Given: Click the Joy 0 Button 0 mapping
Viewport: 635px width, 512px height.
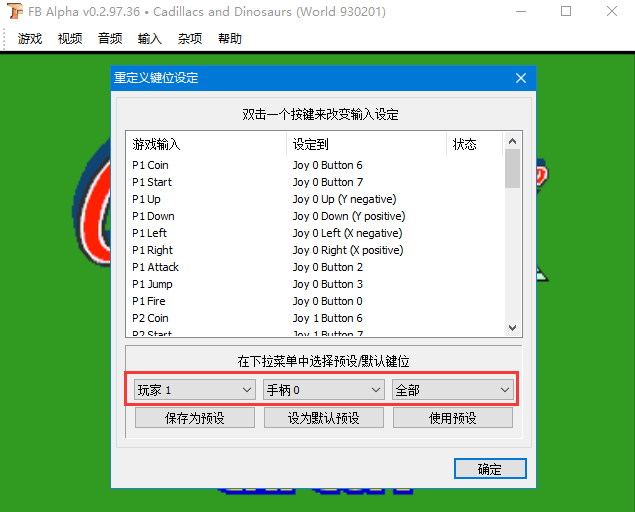Looking at the screenshot, I should click(x=328, y=301).
